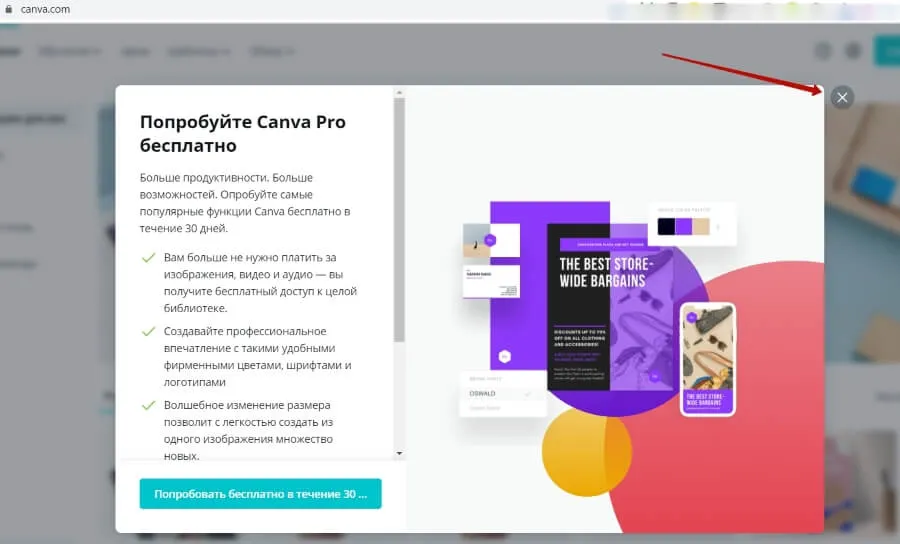This screenshot has height=544, width=900.
Task: Click the 'Создавайте профессиональное впечатление' benefit
Action: point(258,356)
